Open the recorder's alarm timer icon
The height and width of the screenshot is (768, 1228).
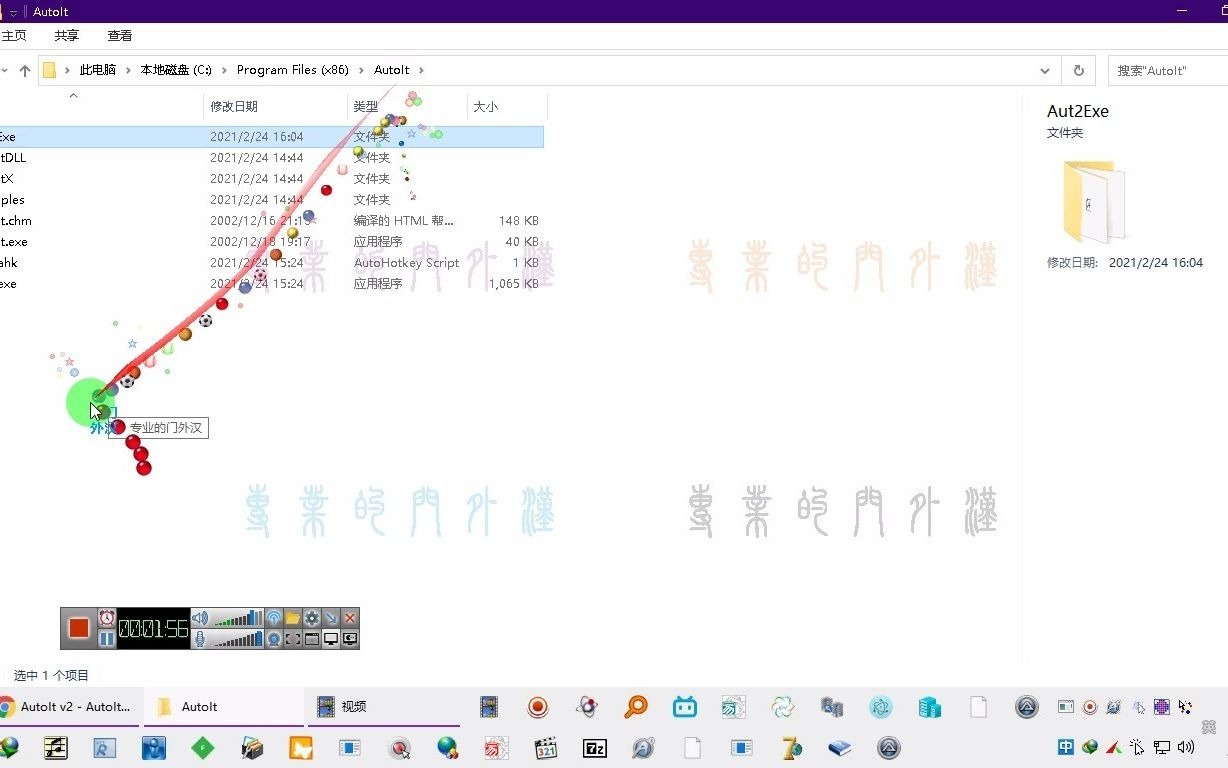tap(105, 618)
